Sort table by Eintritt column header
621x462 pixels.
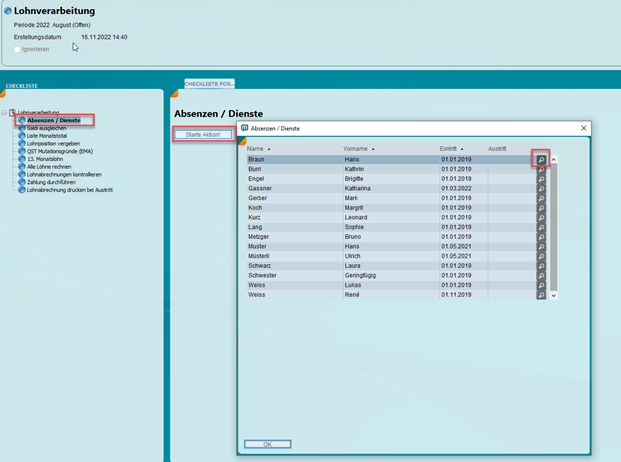coord(454,149)
